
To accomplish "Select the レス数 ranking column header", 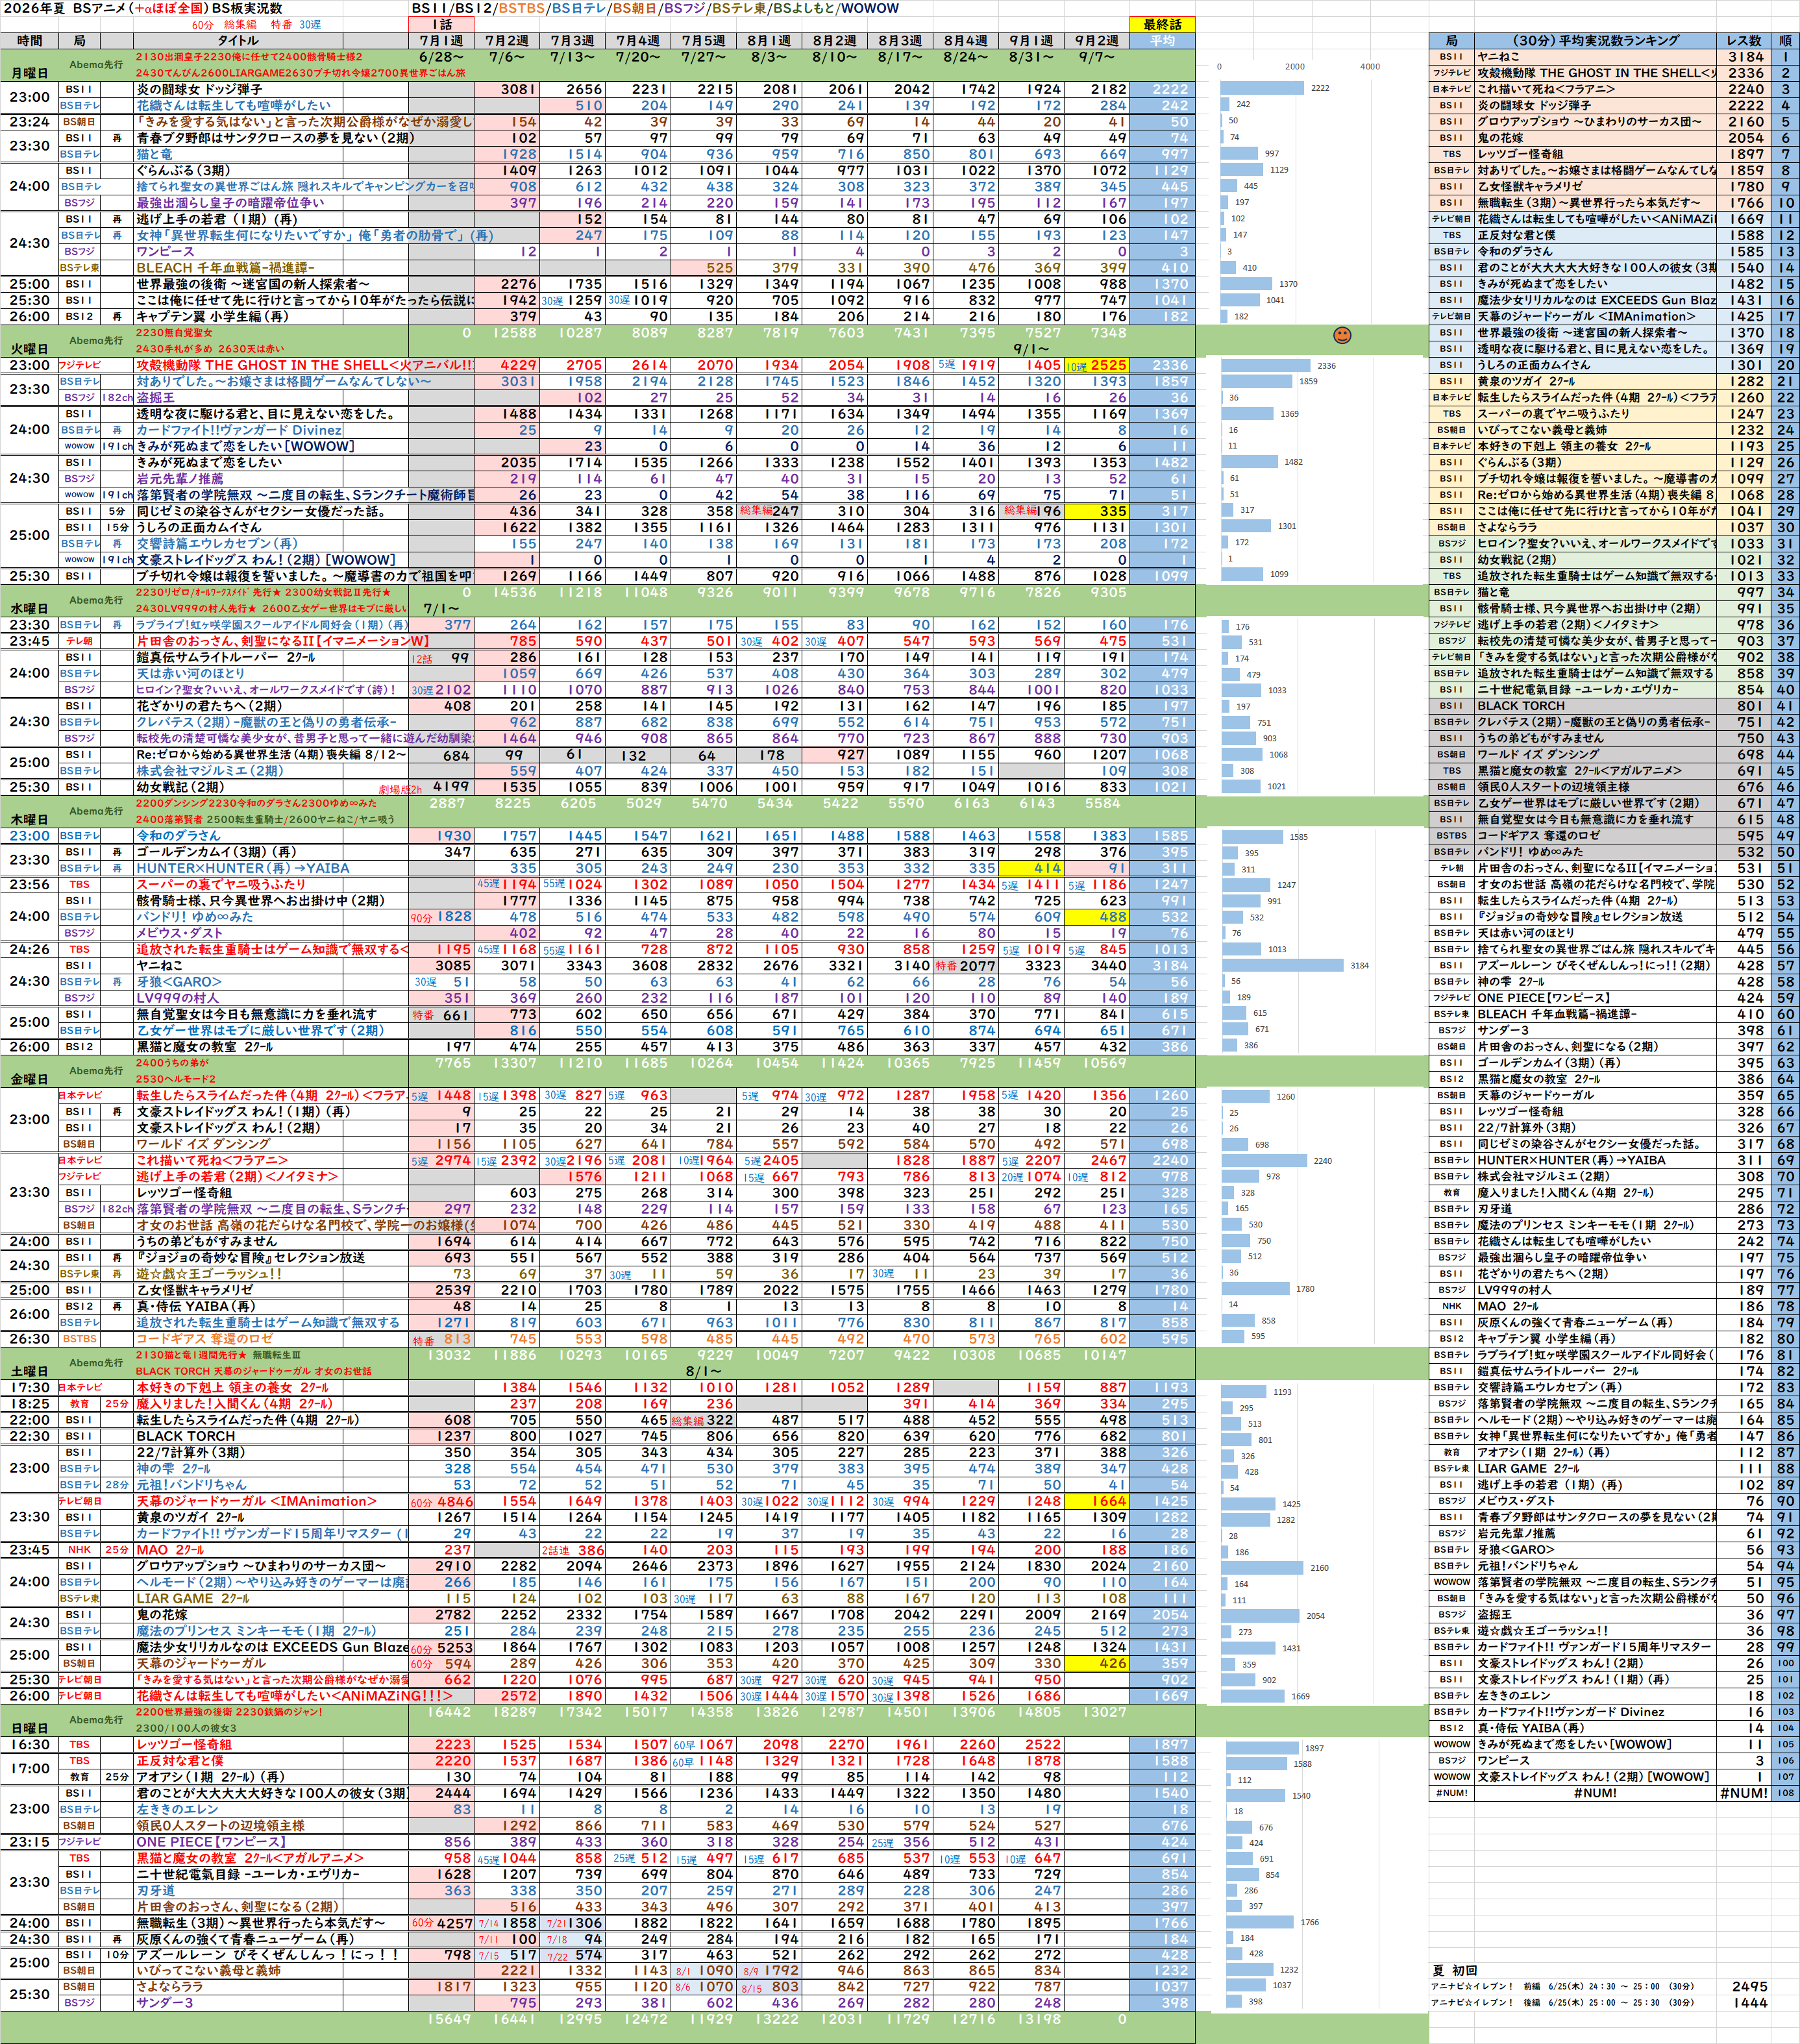I will pyautogui.click(x=1744, y=41).
